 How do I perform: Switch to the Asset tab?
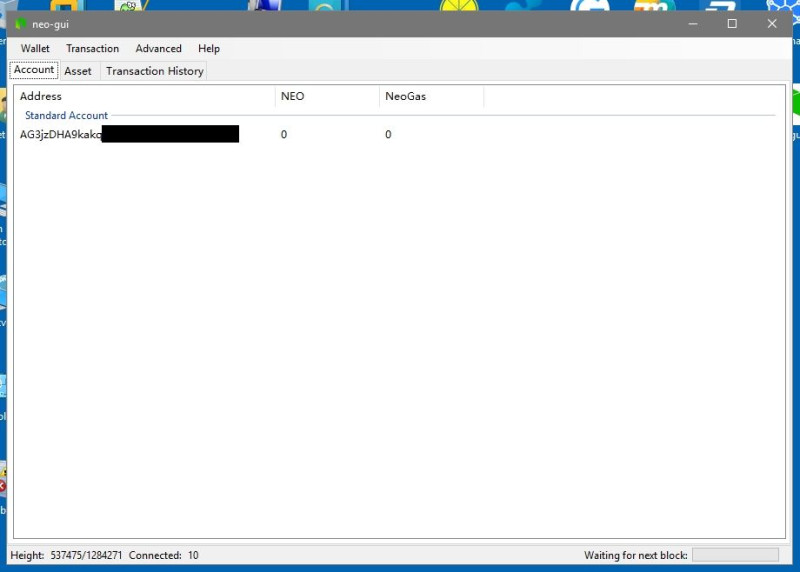[x=78, y=71]
